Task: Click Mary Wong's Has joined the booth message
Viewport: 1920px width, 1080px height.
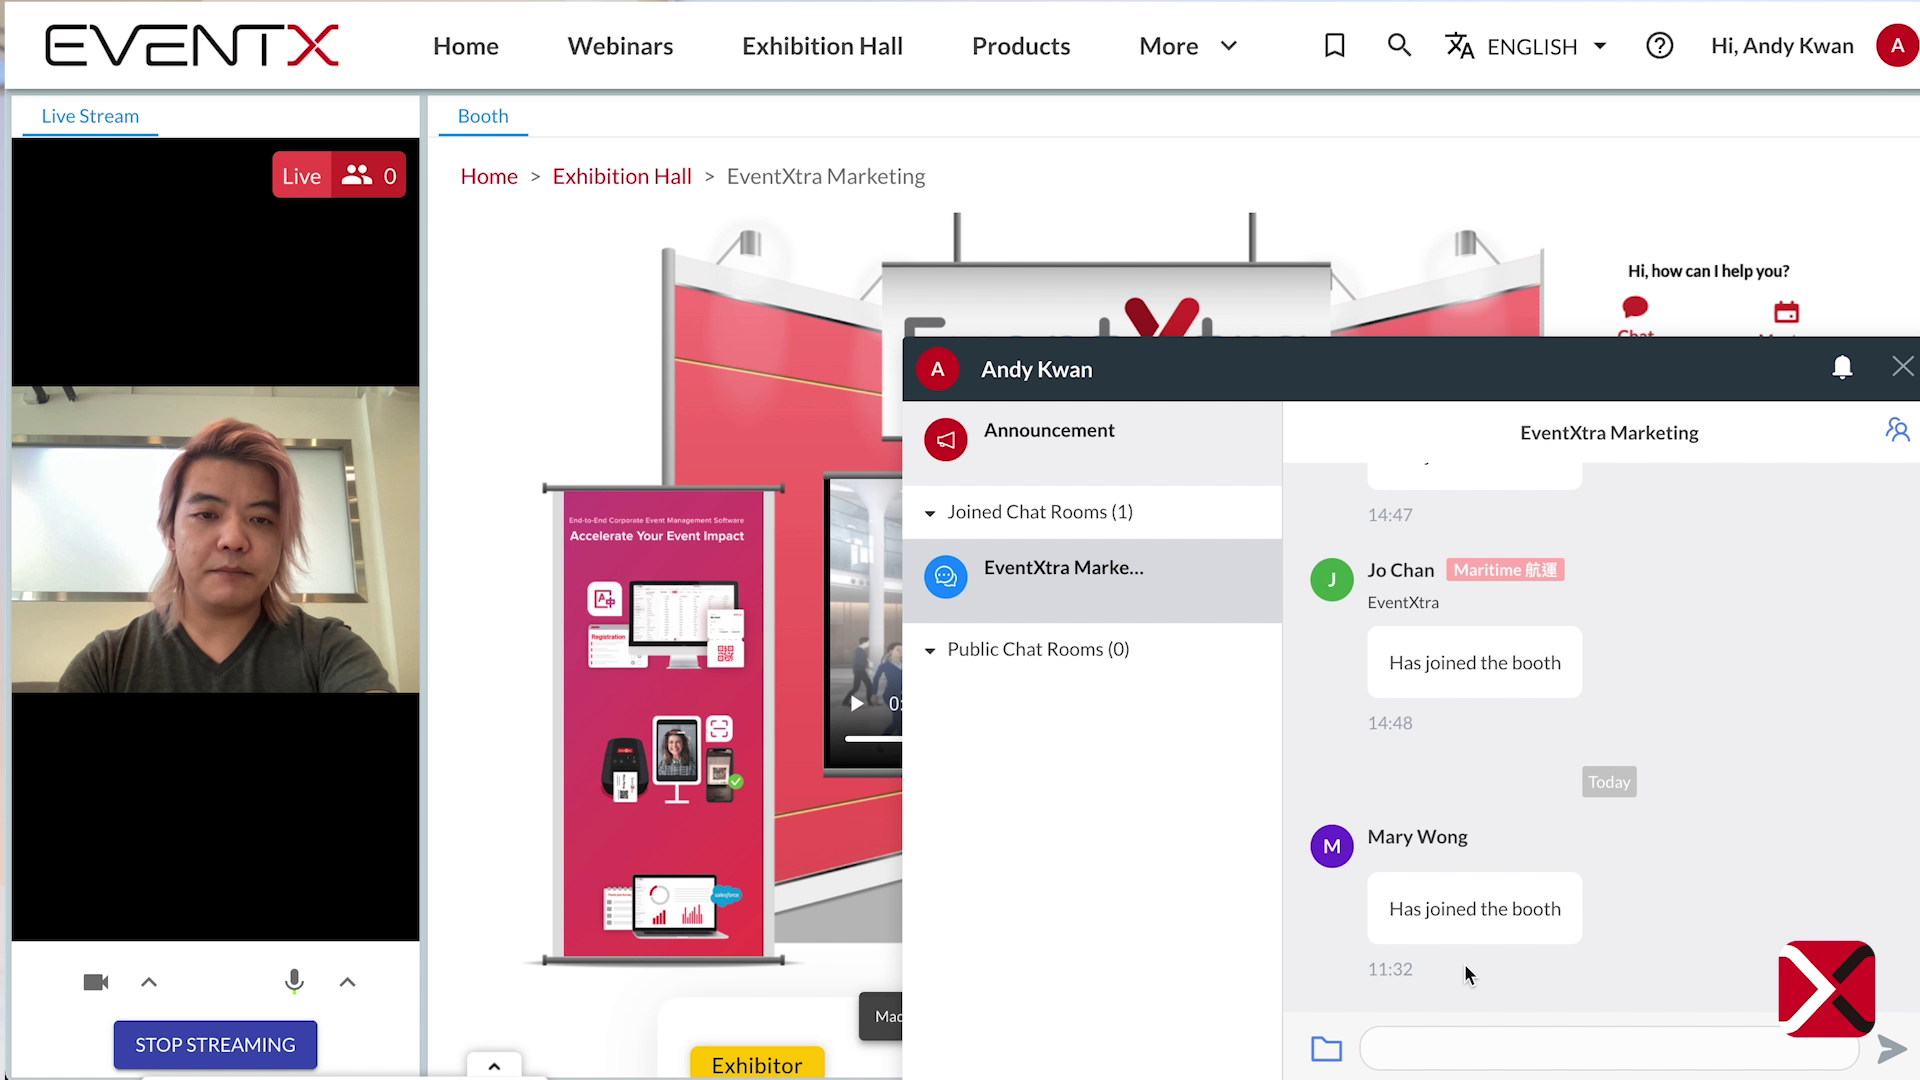Action: [x=1474, y=909]
